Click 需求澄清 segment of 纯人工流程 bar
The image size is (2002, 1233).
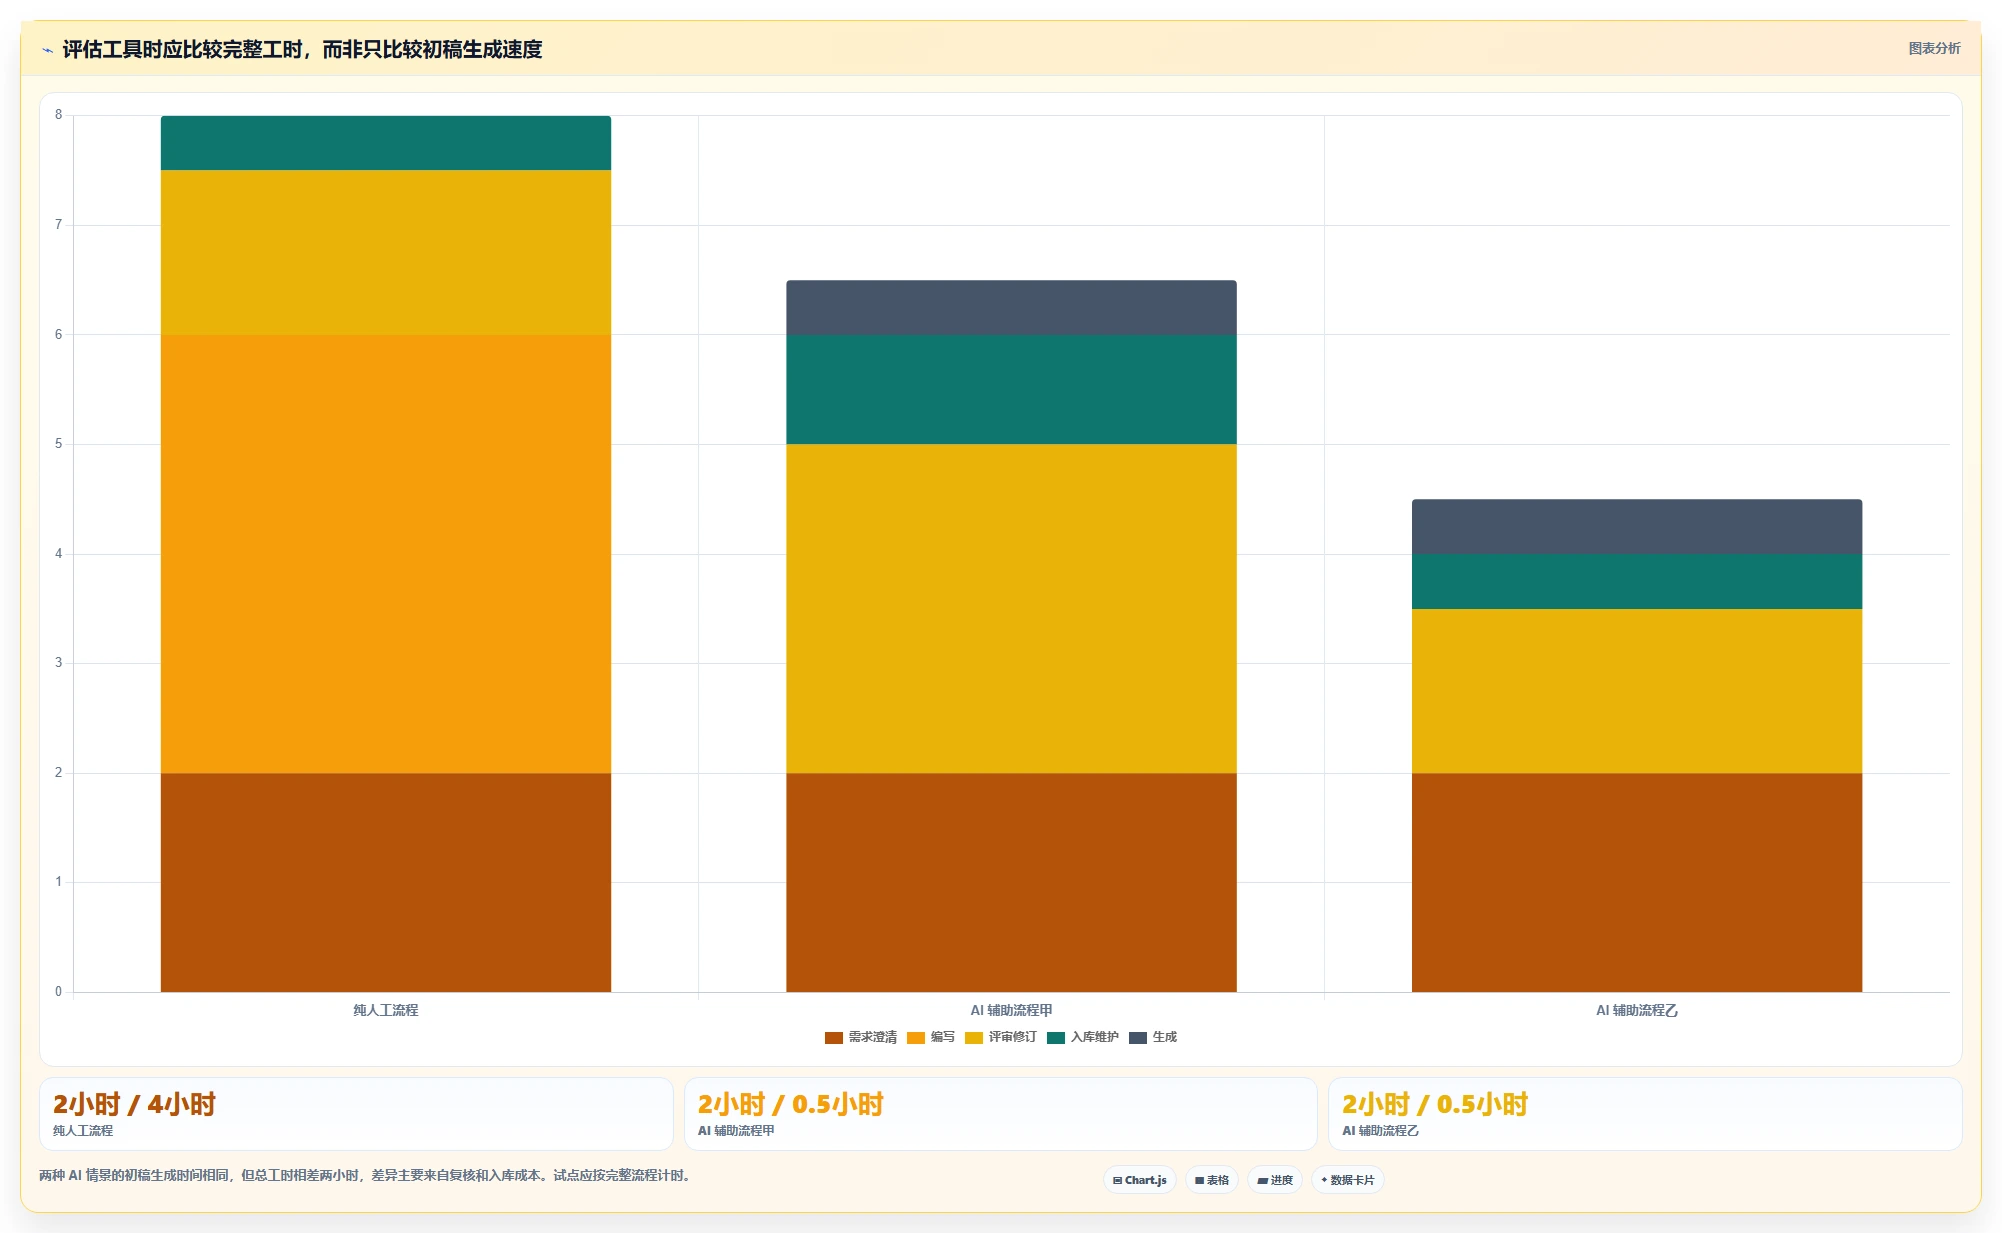click(386, 882)
